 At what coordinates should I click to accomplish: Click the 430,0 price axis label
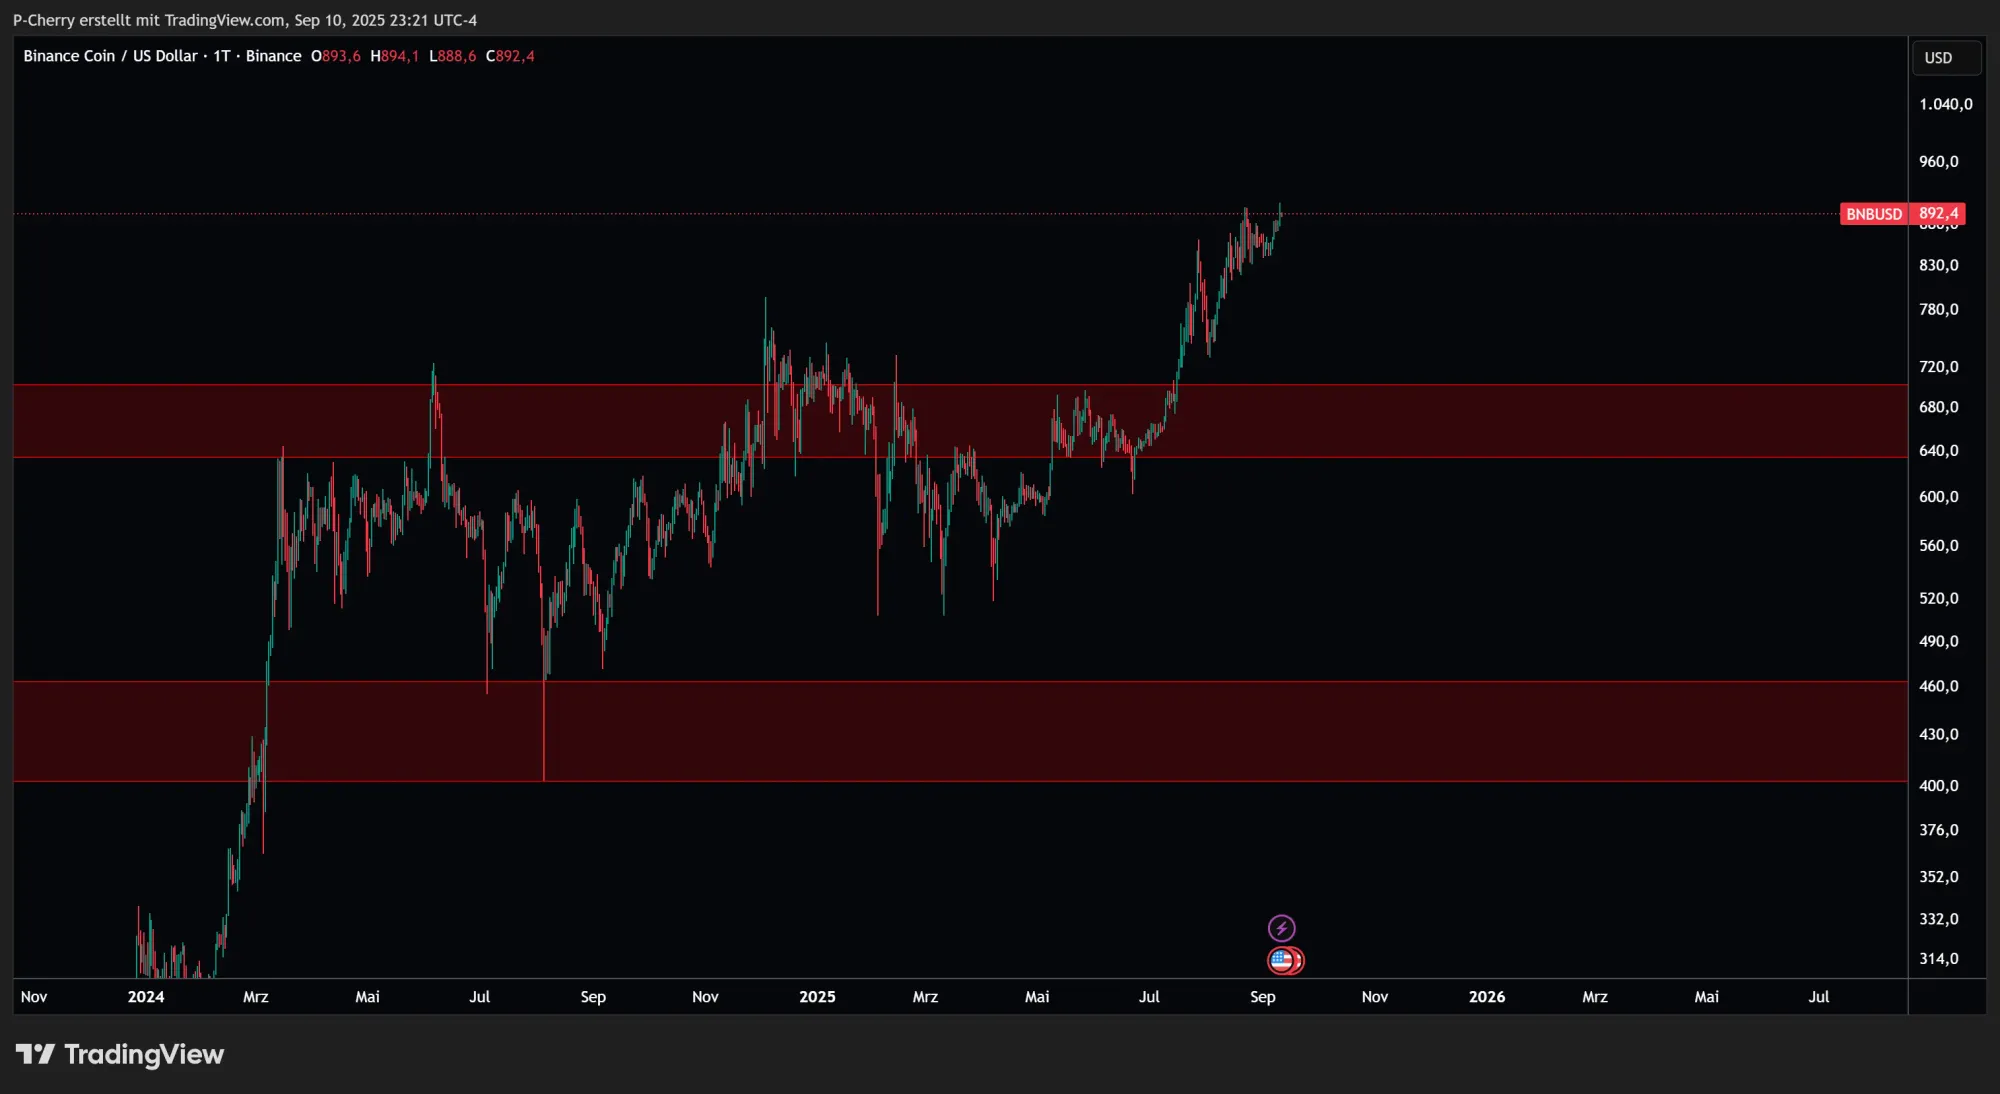pyautogui.click(x=1938, y=734)
